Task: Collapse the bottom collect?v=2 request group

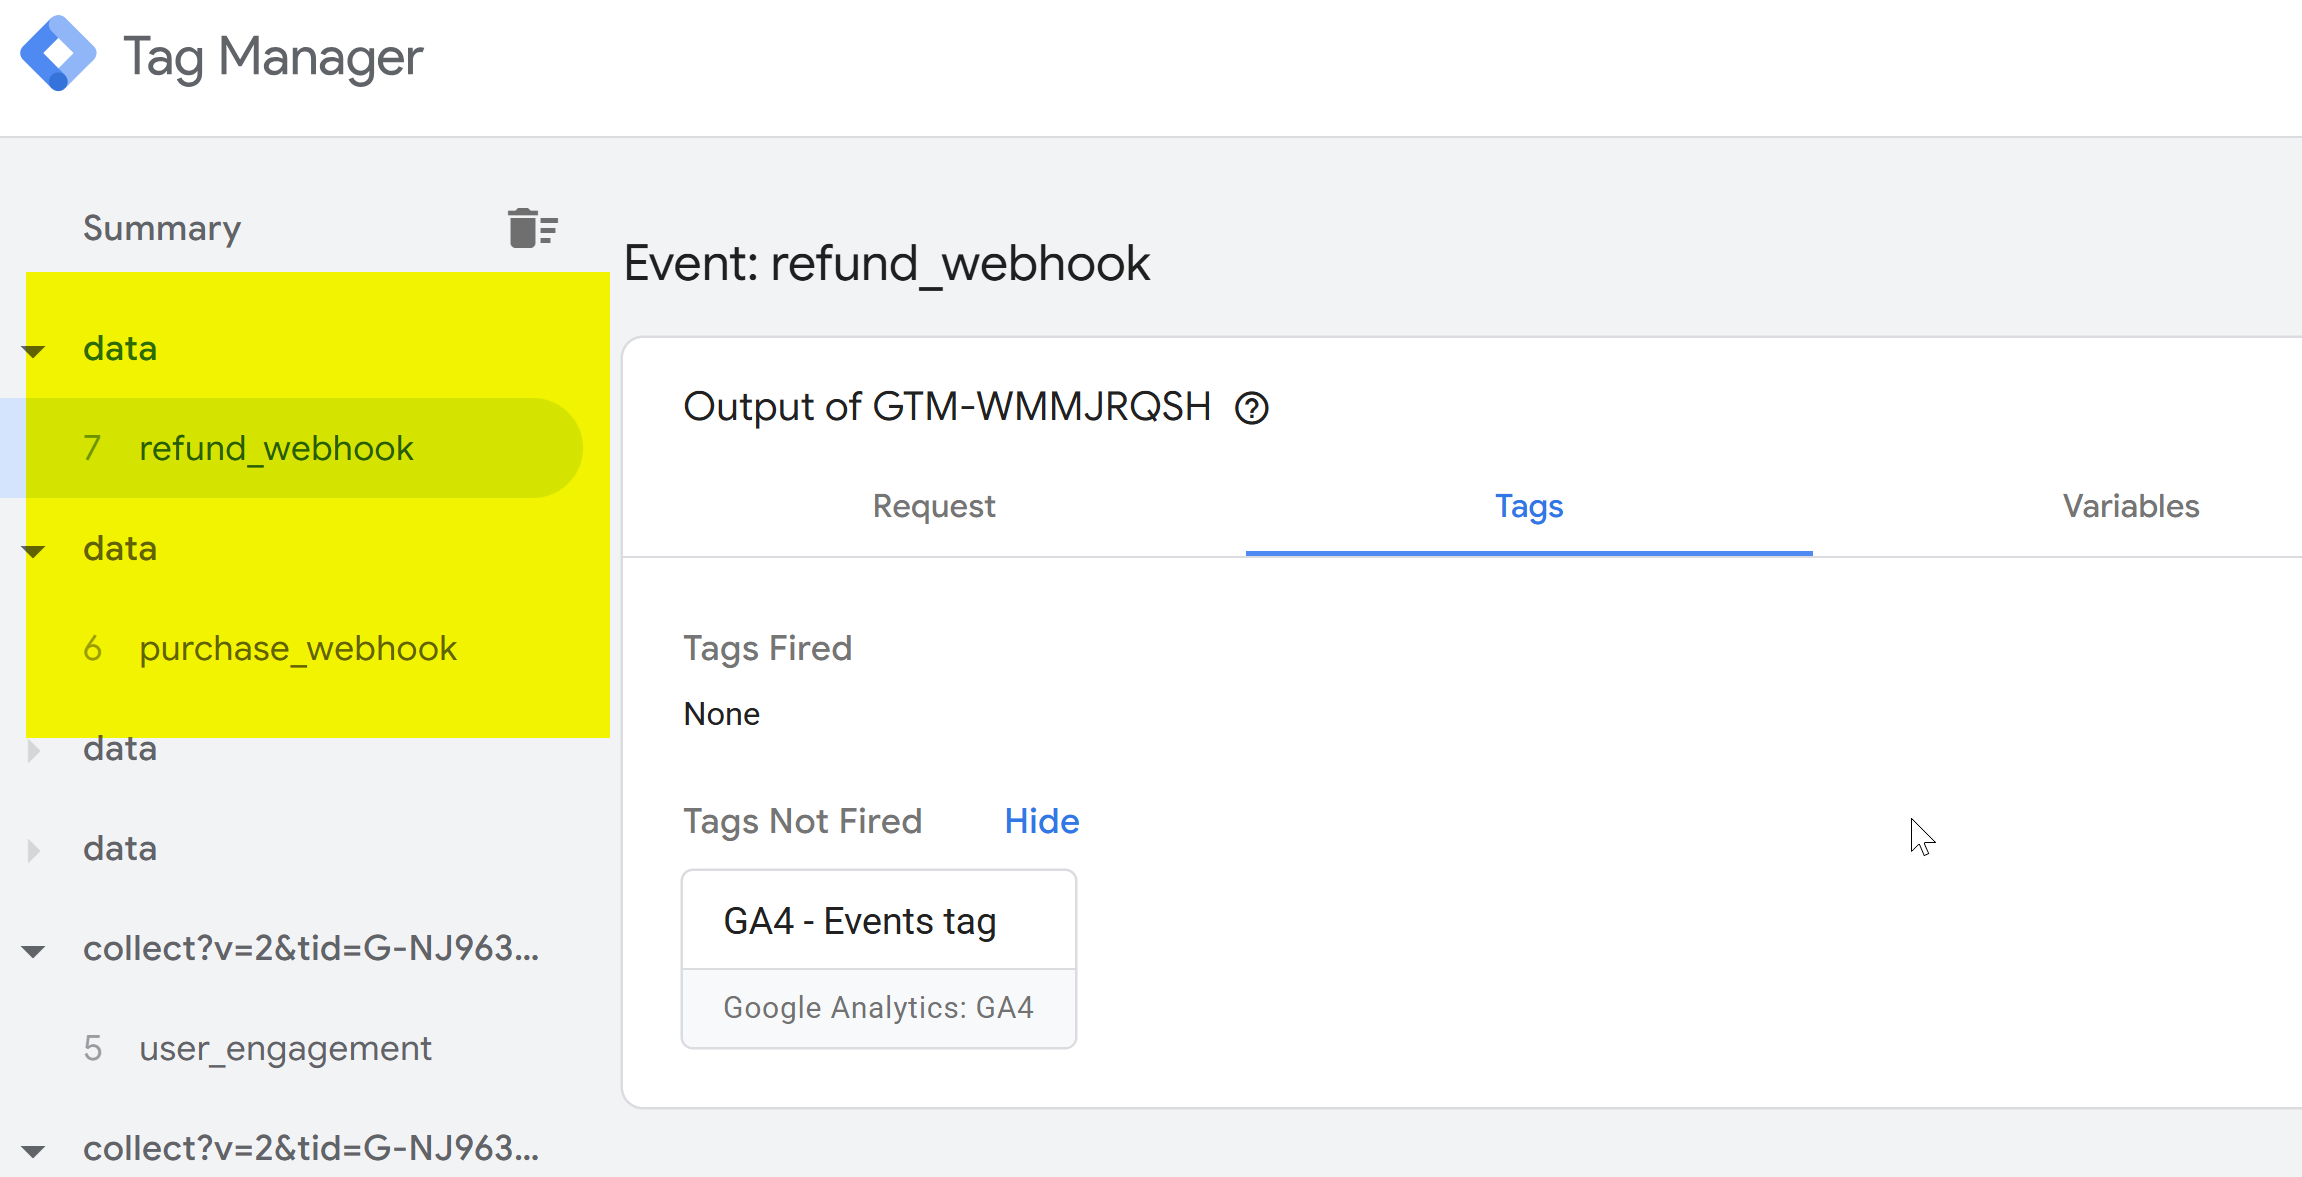Action: click(x=33, y=1151)
